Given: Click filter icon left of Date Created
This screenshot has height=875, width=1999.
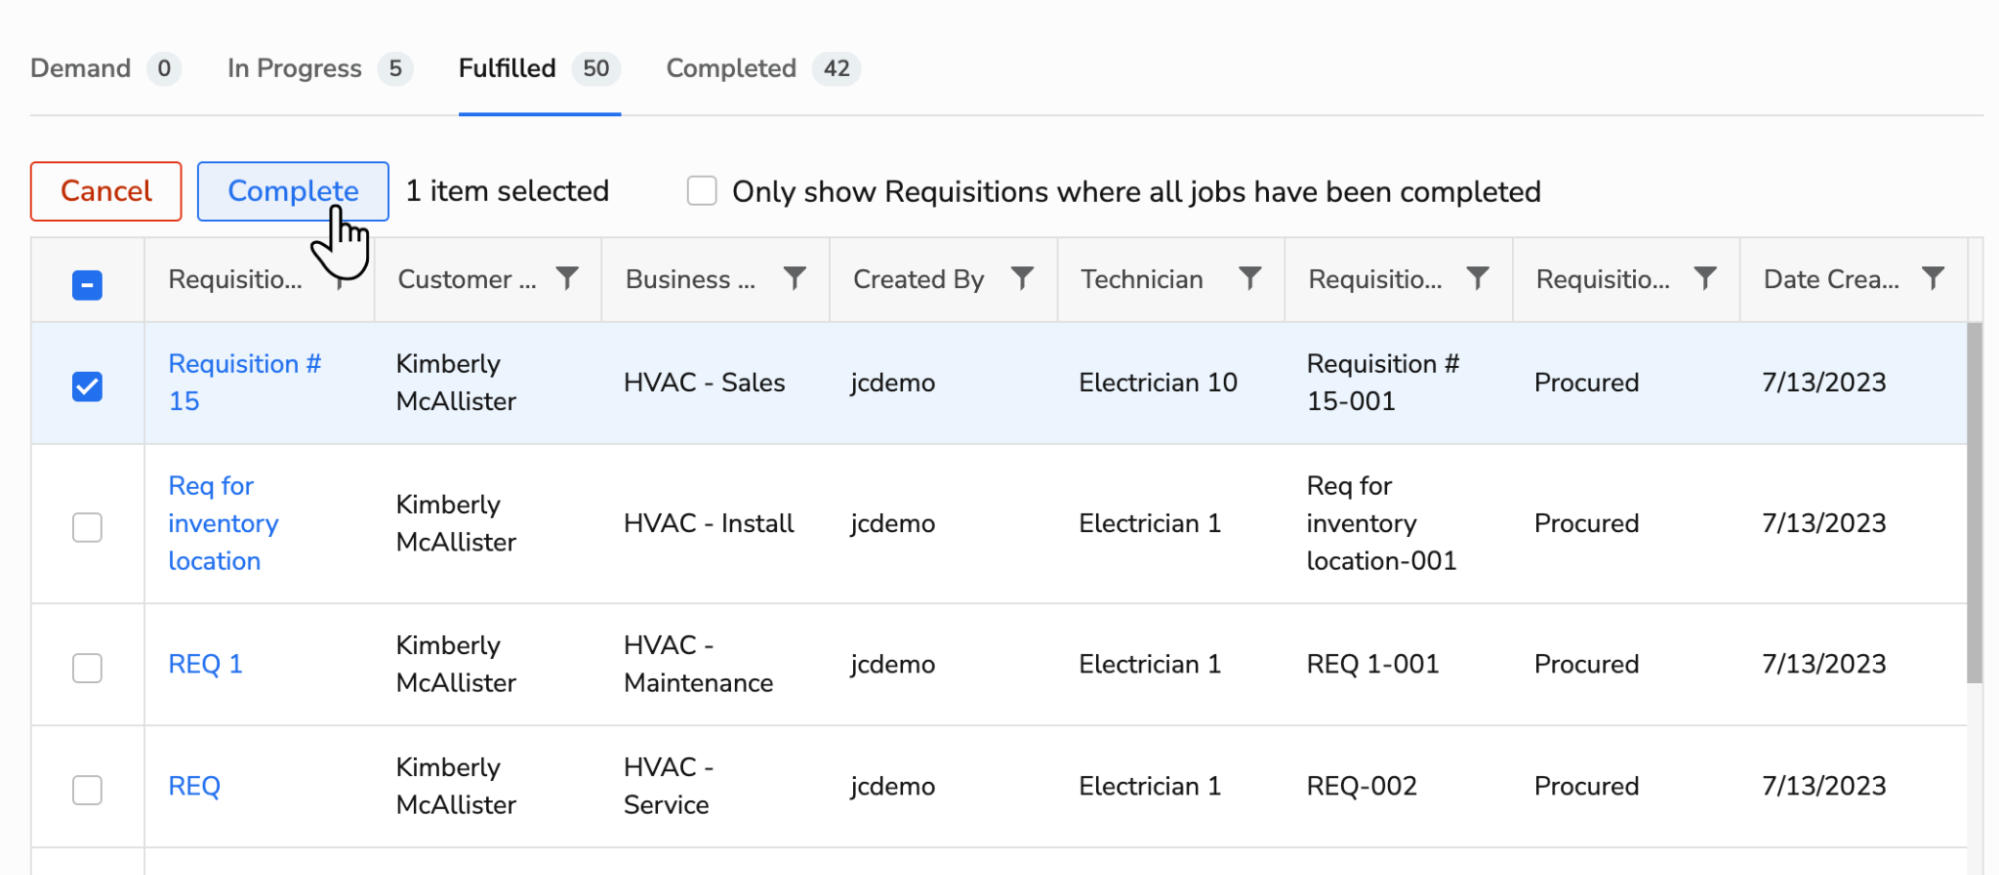Looking at the screenshot, I should [1705, 279].
